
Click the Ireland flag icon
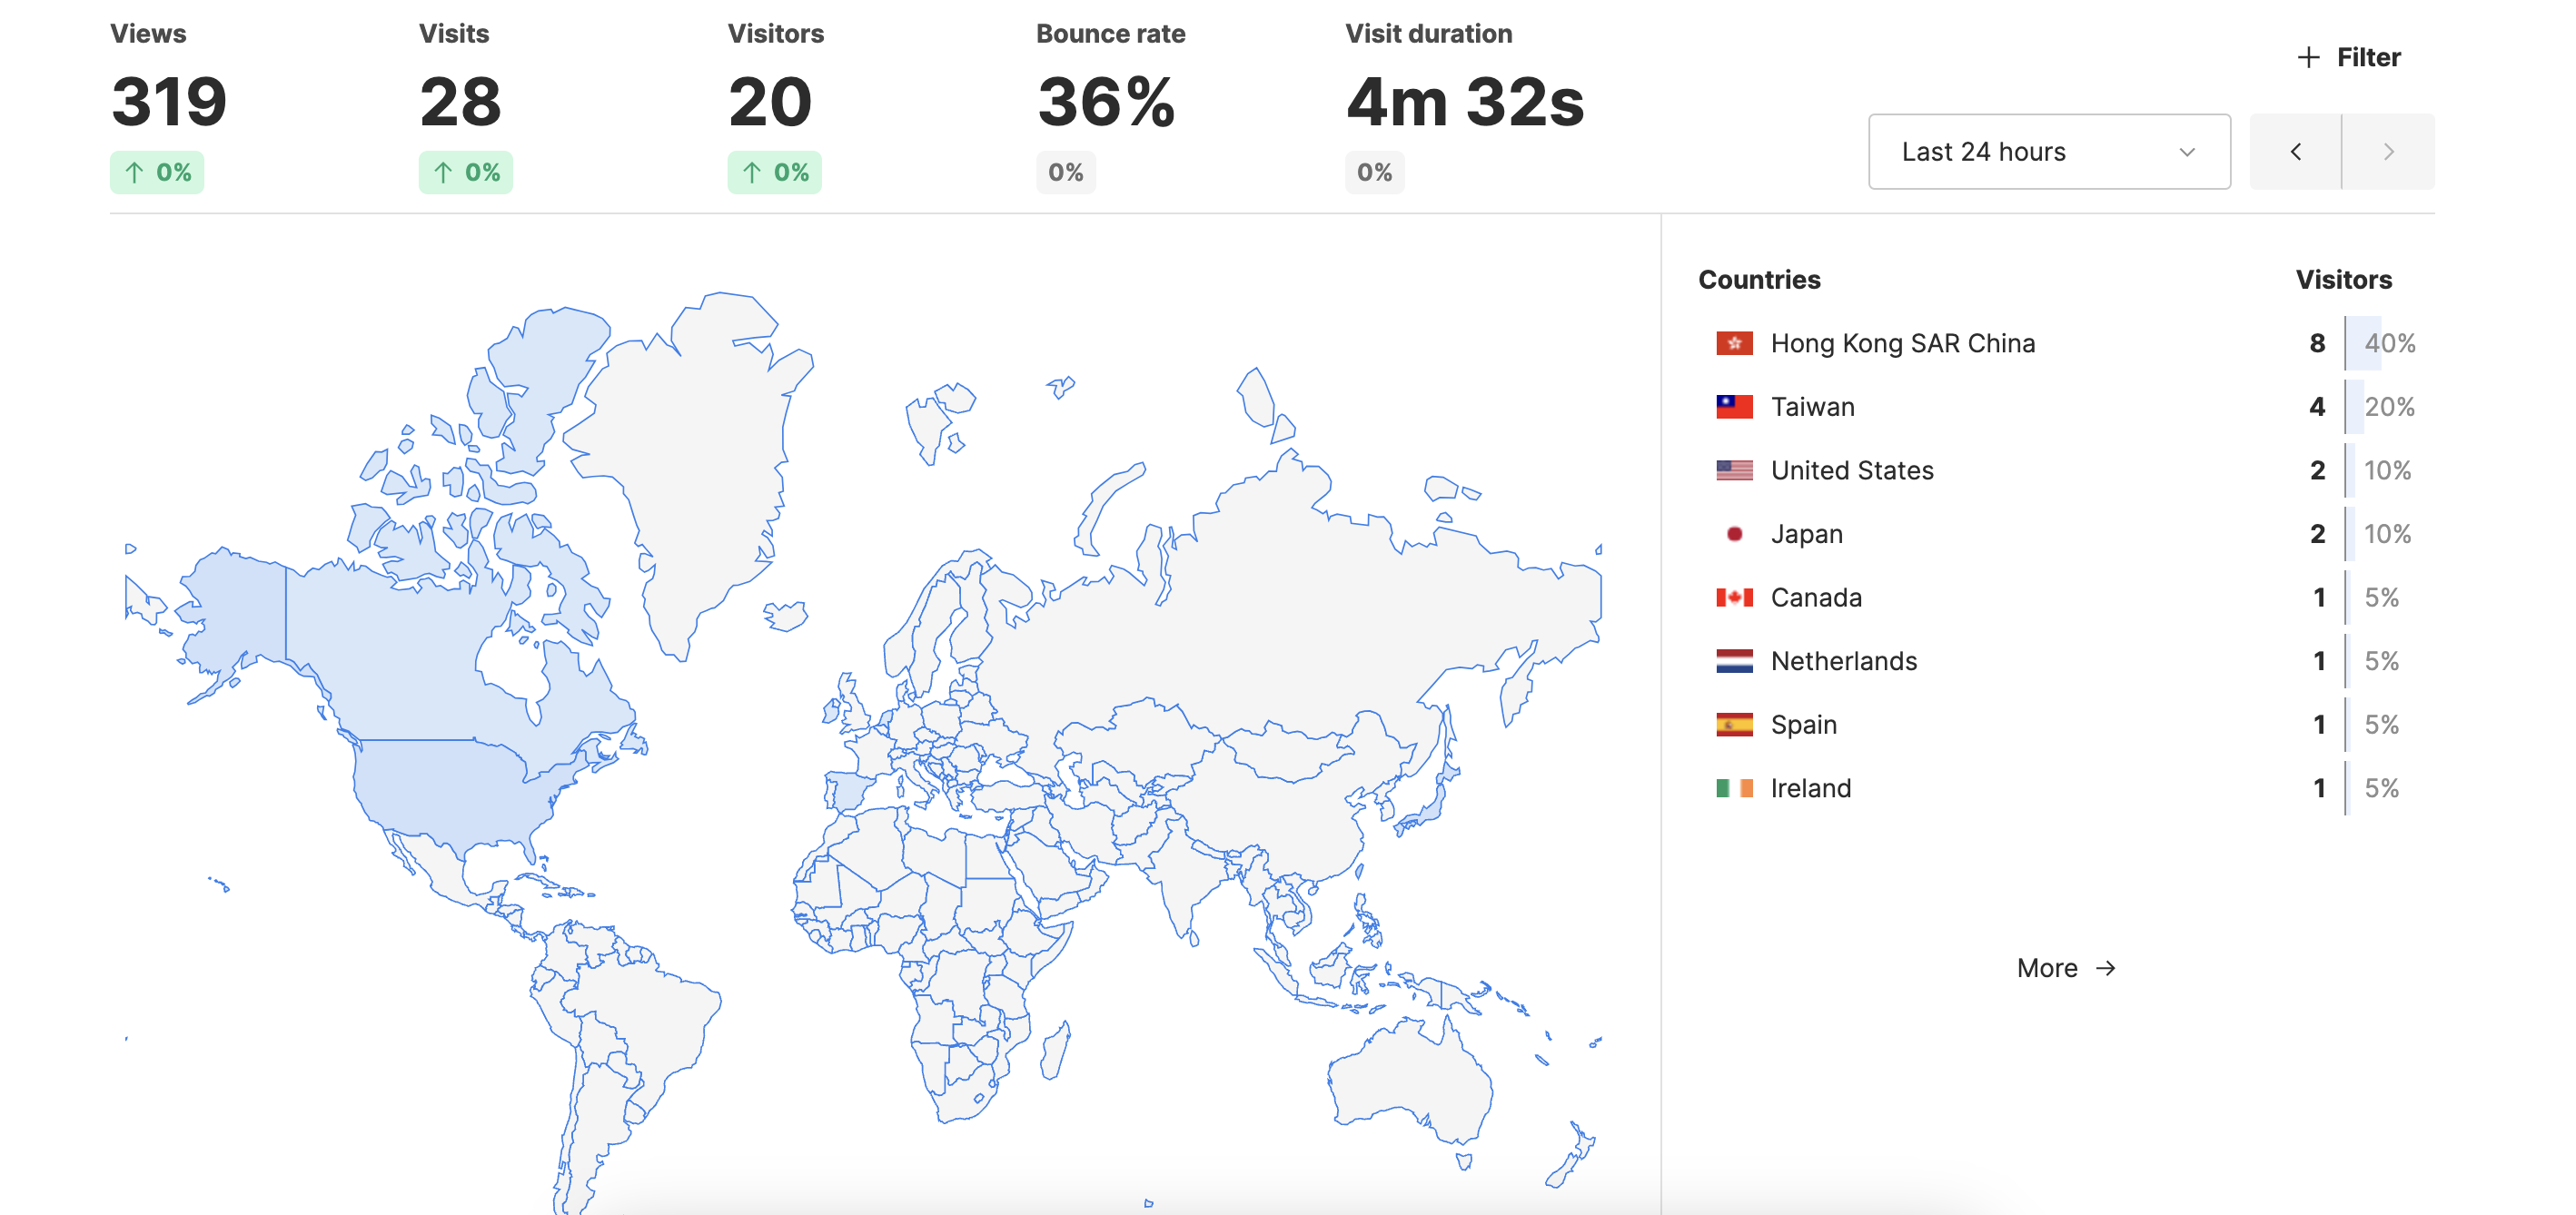pos(1734,788)
